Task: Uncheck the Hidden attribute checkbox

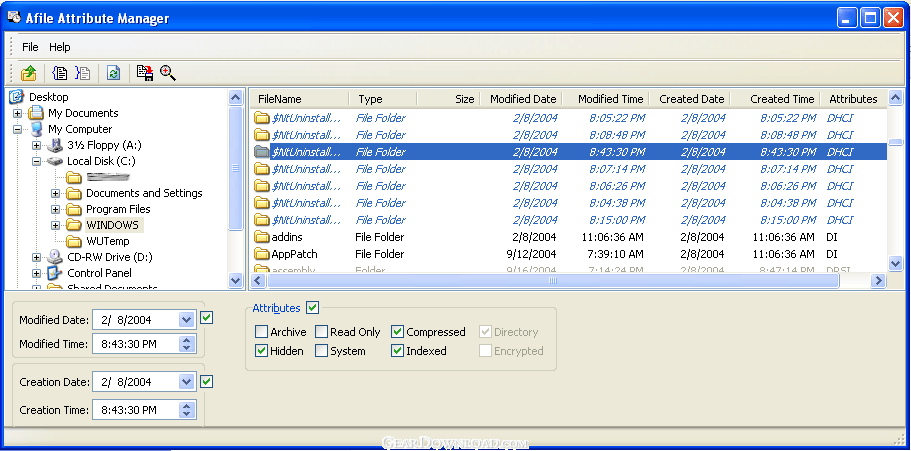Action: 262,351
